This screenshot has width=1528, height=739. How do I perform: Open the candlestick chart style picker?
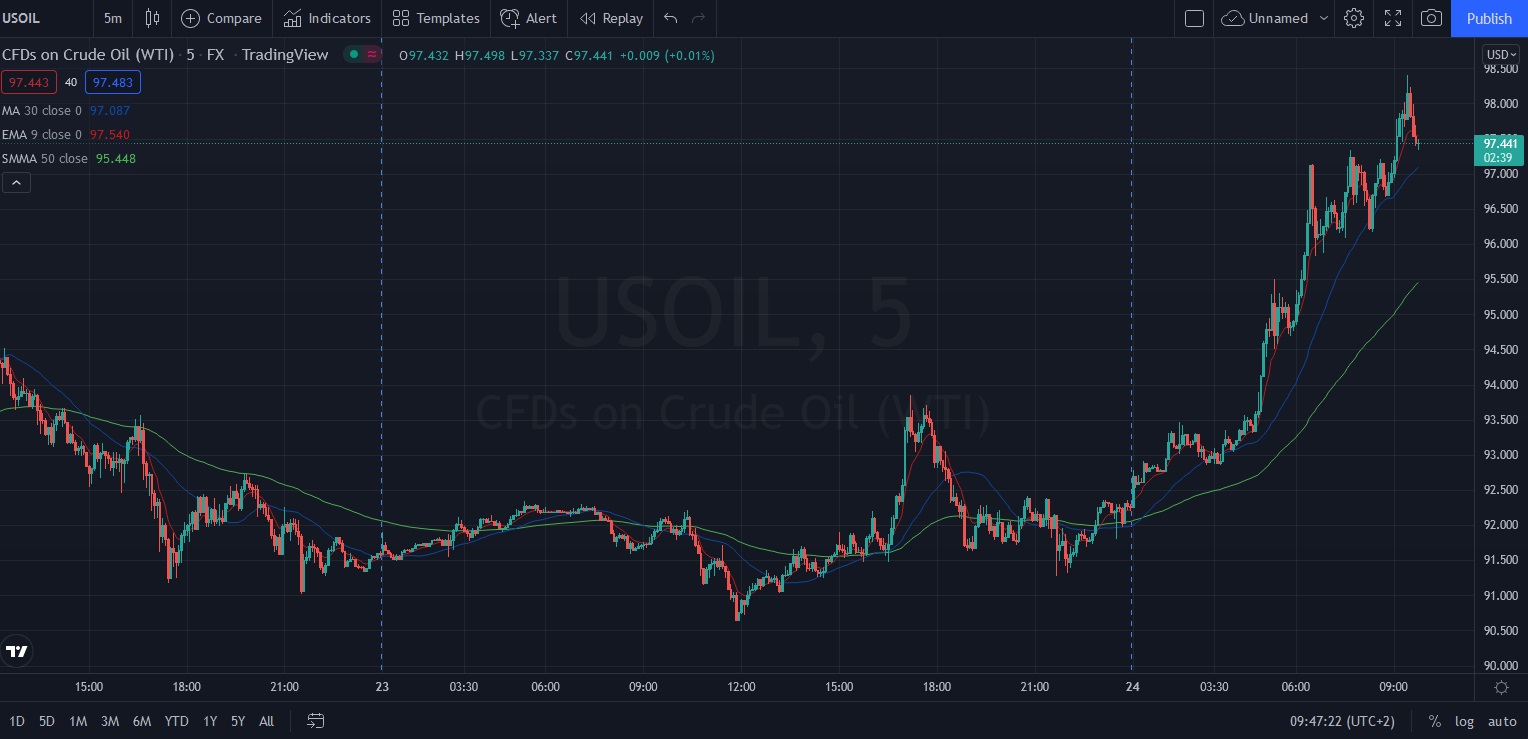(x=152, y=18)
